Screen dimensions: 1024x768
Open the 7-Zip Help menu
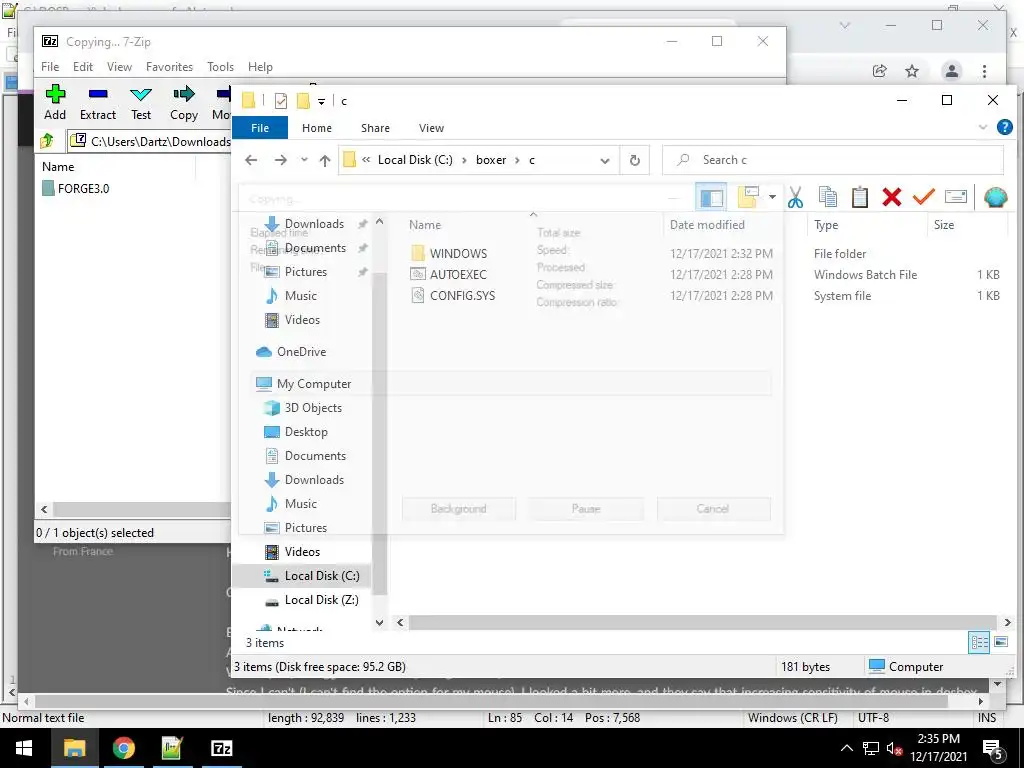[x=260, y=67]
